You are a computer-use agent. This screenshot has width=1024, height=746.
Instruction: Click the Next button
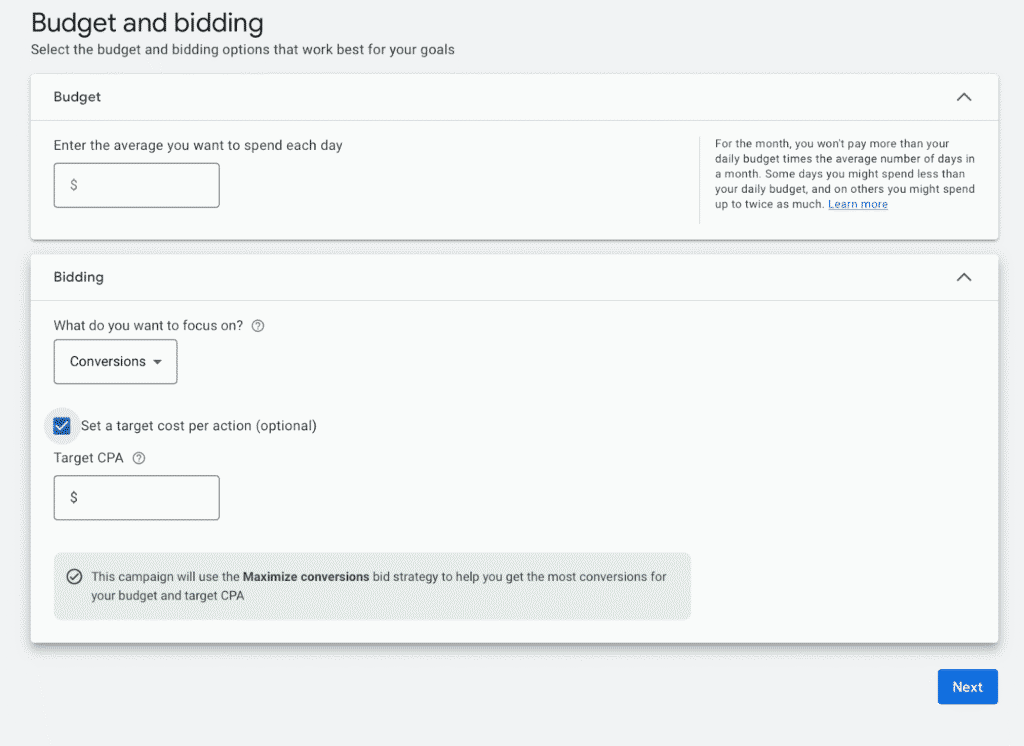(967, 687)
